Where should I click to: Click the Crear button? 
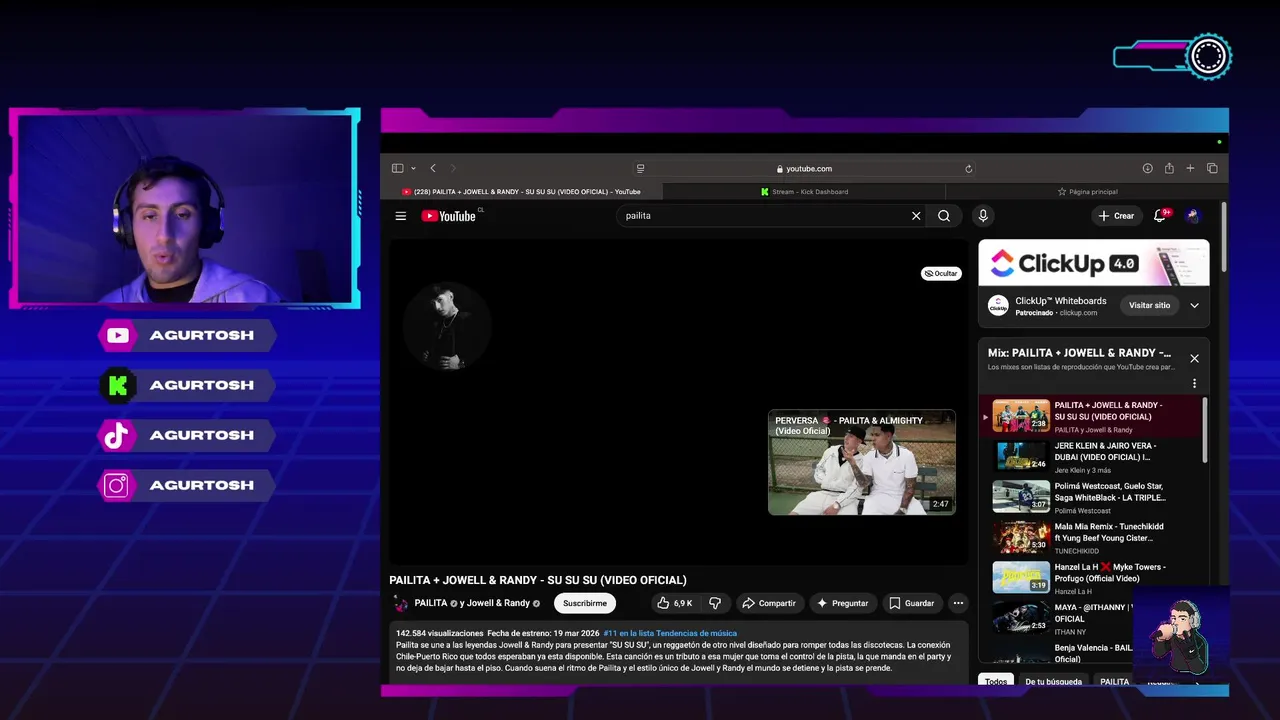point(1116,216)
